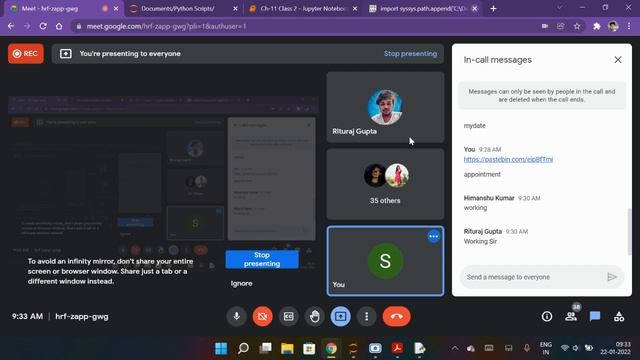Leave the call with red hang-up button
This screenshot has width=640, height=360.
pyautogui.click(x=396, y=316)
